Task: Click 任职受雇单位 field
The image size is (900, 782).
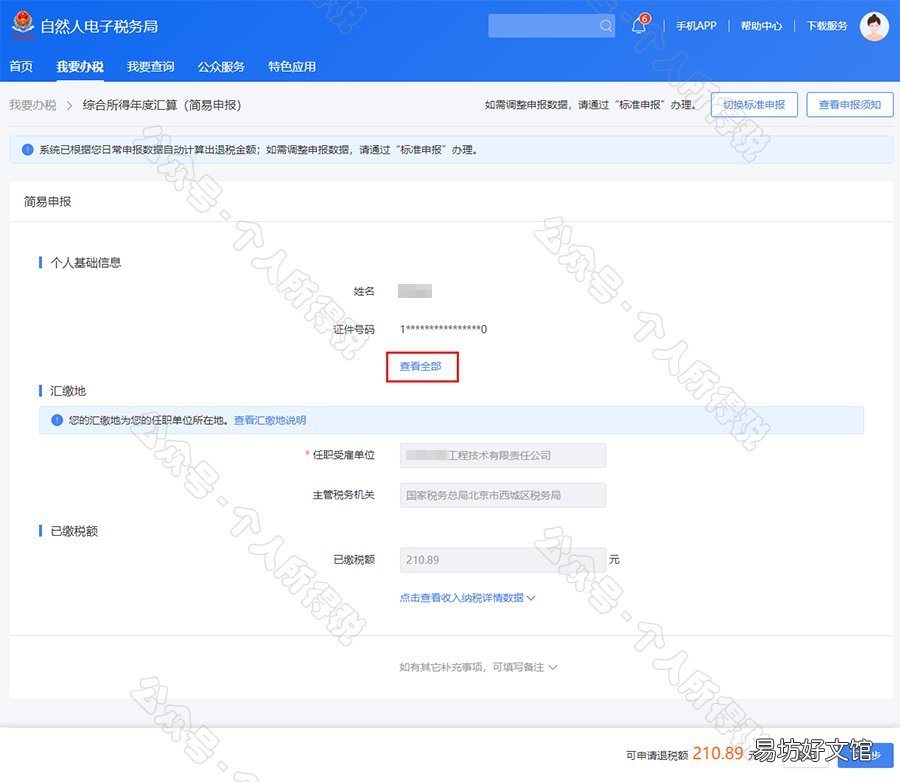Action: [x=503, y=455]
